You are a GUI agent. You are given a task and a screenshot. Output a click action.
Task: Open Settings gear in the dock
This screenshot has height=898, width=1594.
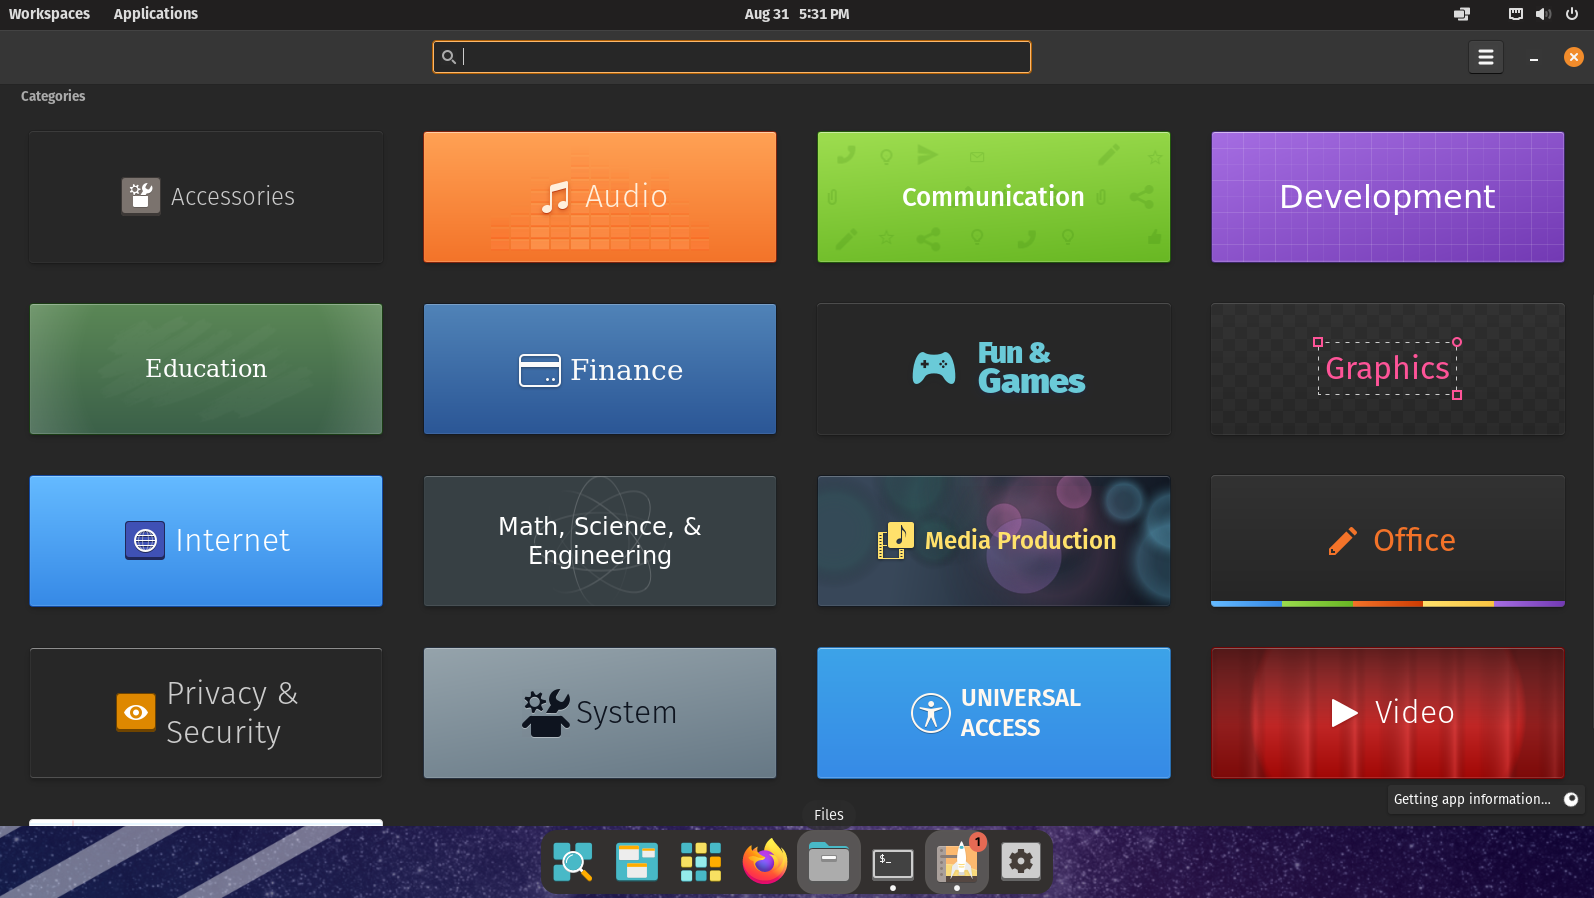tap(1021, 861)
